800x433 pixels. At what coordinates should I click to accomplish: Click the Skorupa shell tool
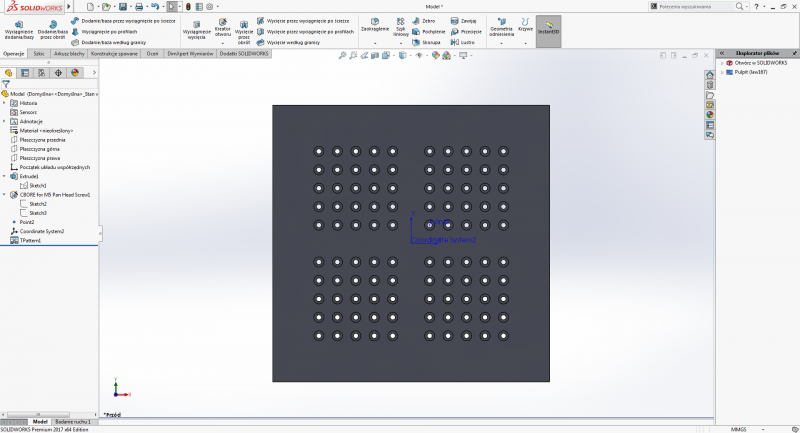click(x=428, y=42)
